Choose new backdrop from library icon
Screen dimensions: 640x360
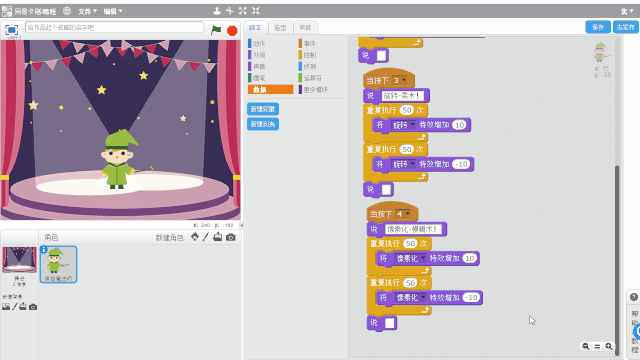(6, 307)
